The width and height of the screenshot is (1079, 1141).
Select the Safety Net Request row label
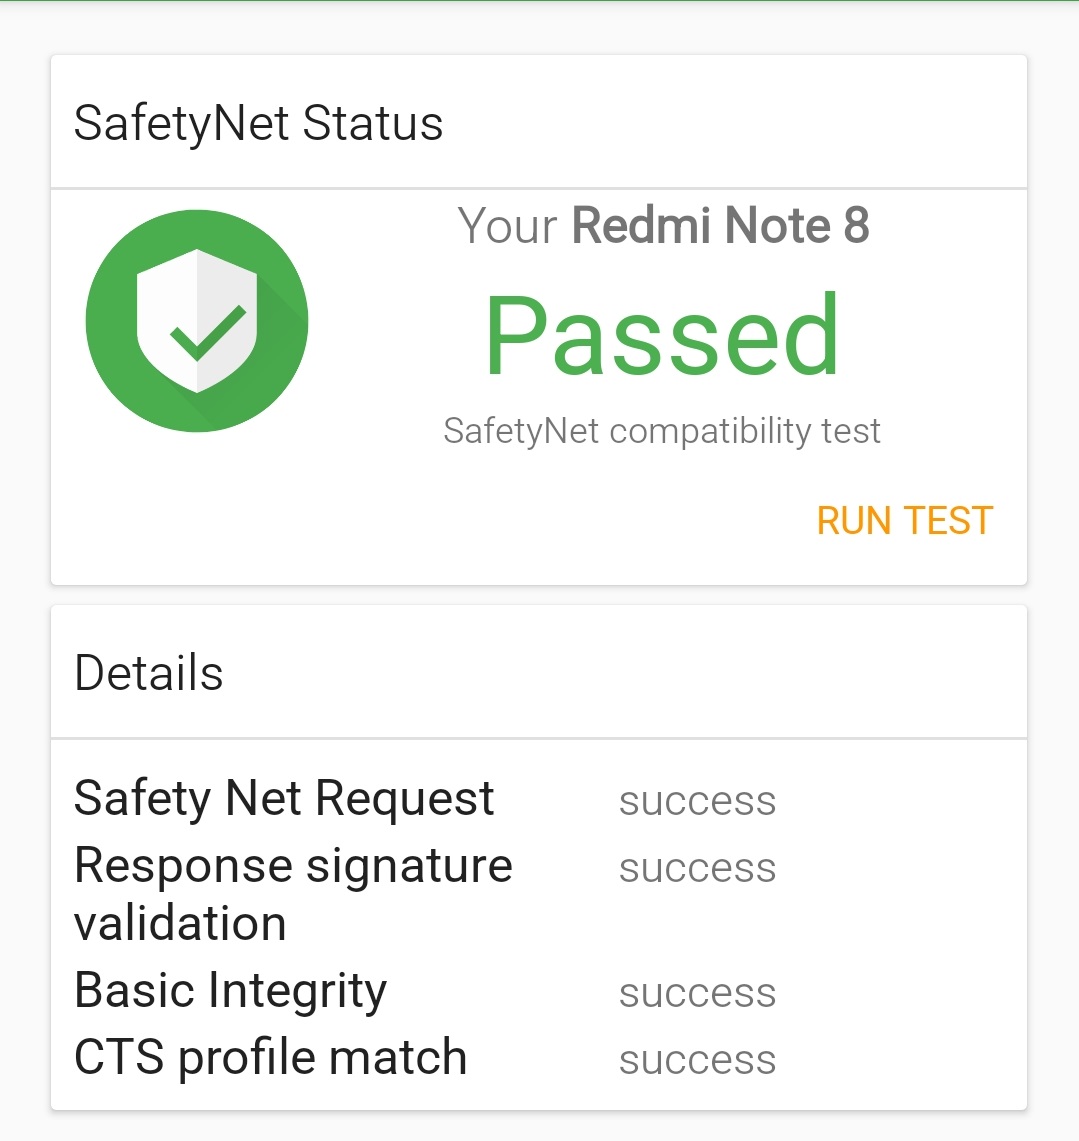[284, 798]
